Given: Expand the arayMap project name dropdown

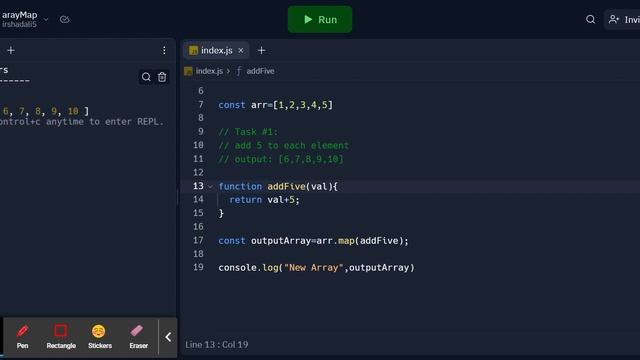Looking at the screenshot, I should pos(46,19).
